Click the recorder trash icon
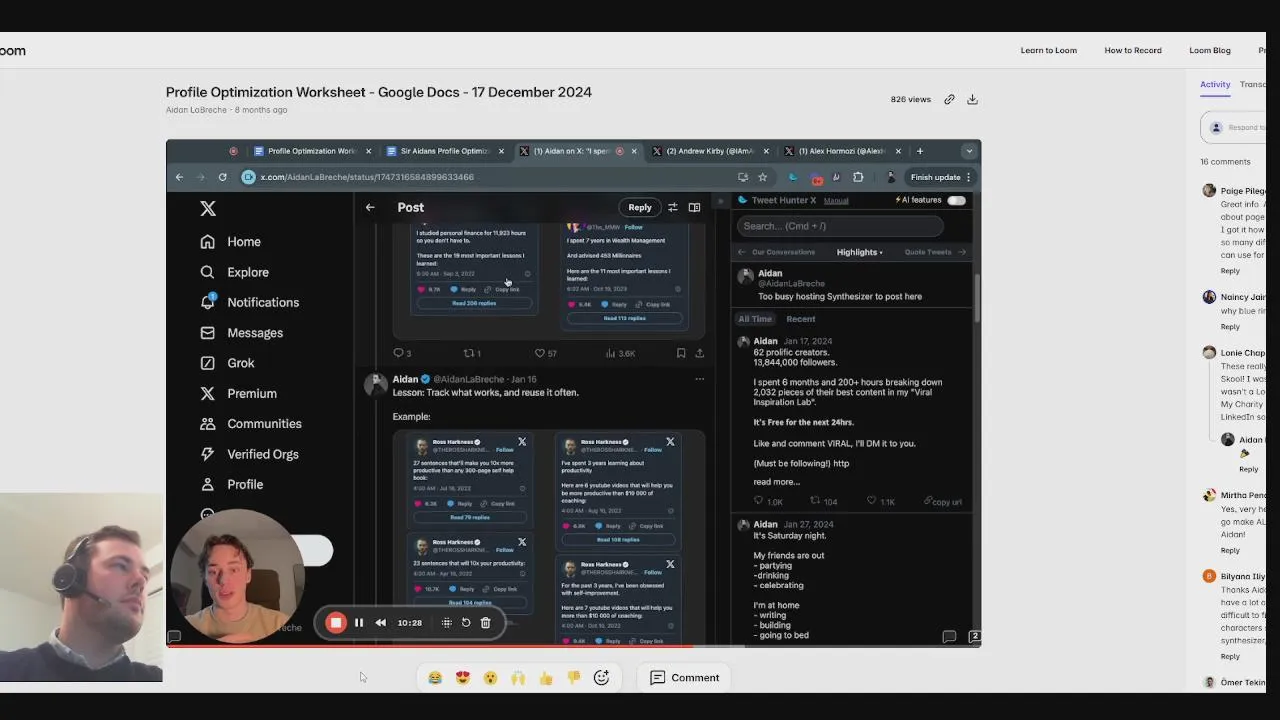1280x720 pixels. [485, 622]
